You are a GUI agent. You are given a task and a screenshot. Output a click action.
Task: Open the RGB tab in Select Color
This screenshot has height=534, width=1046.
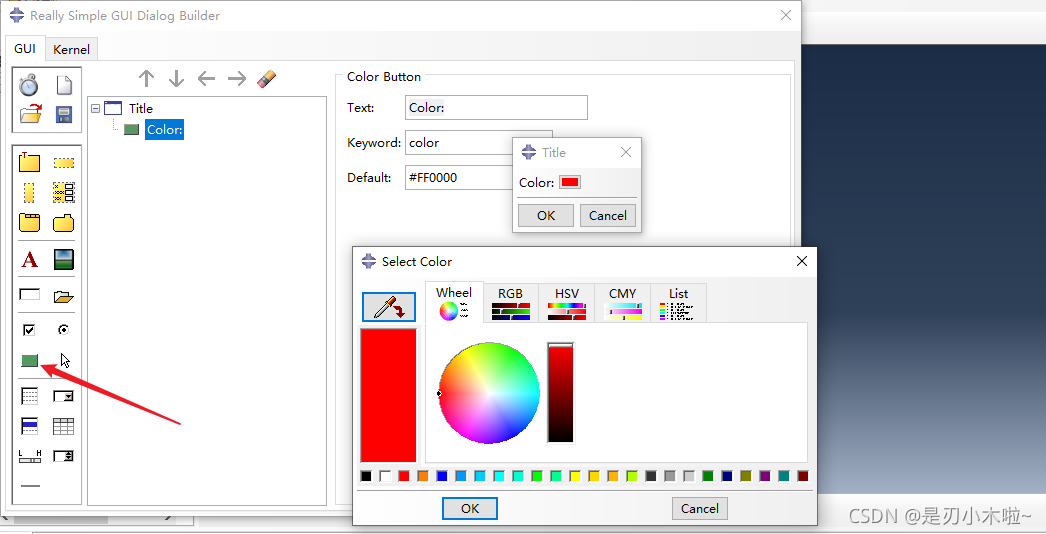[x=510, y=304]
